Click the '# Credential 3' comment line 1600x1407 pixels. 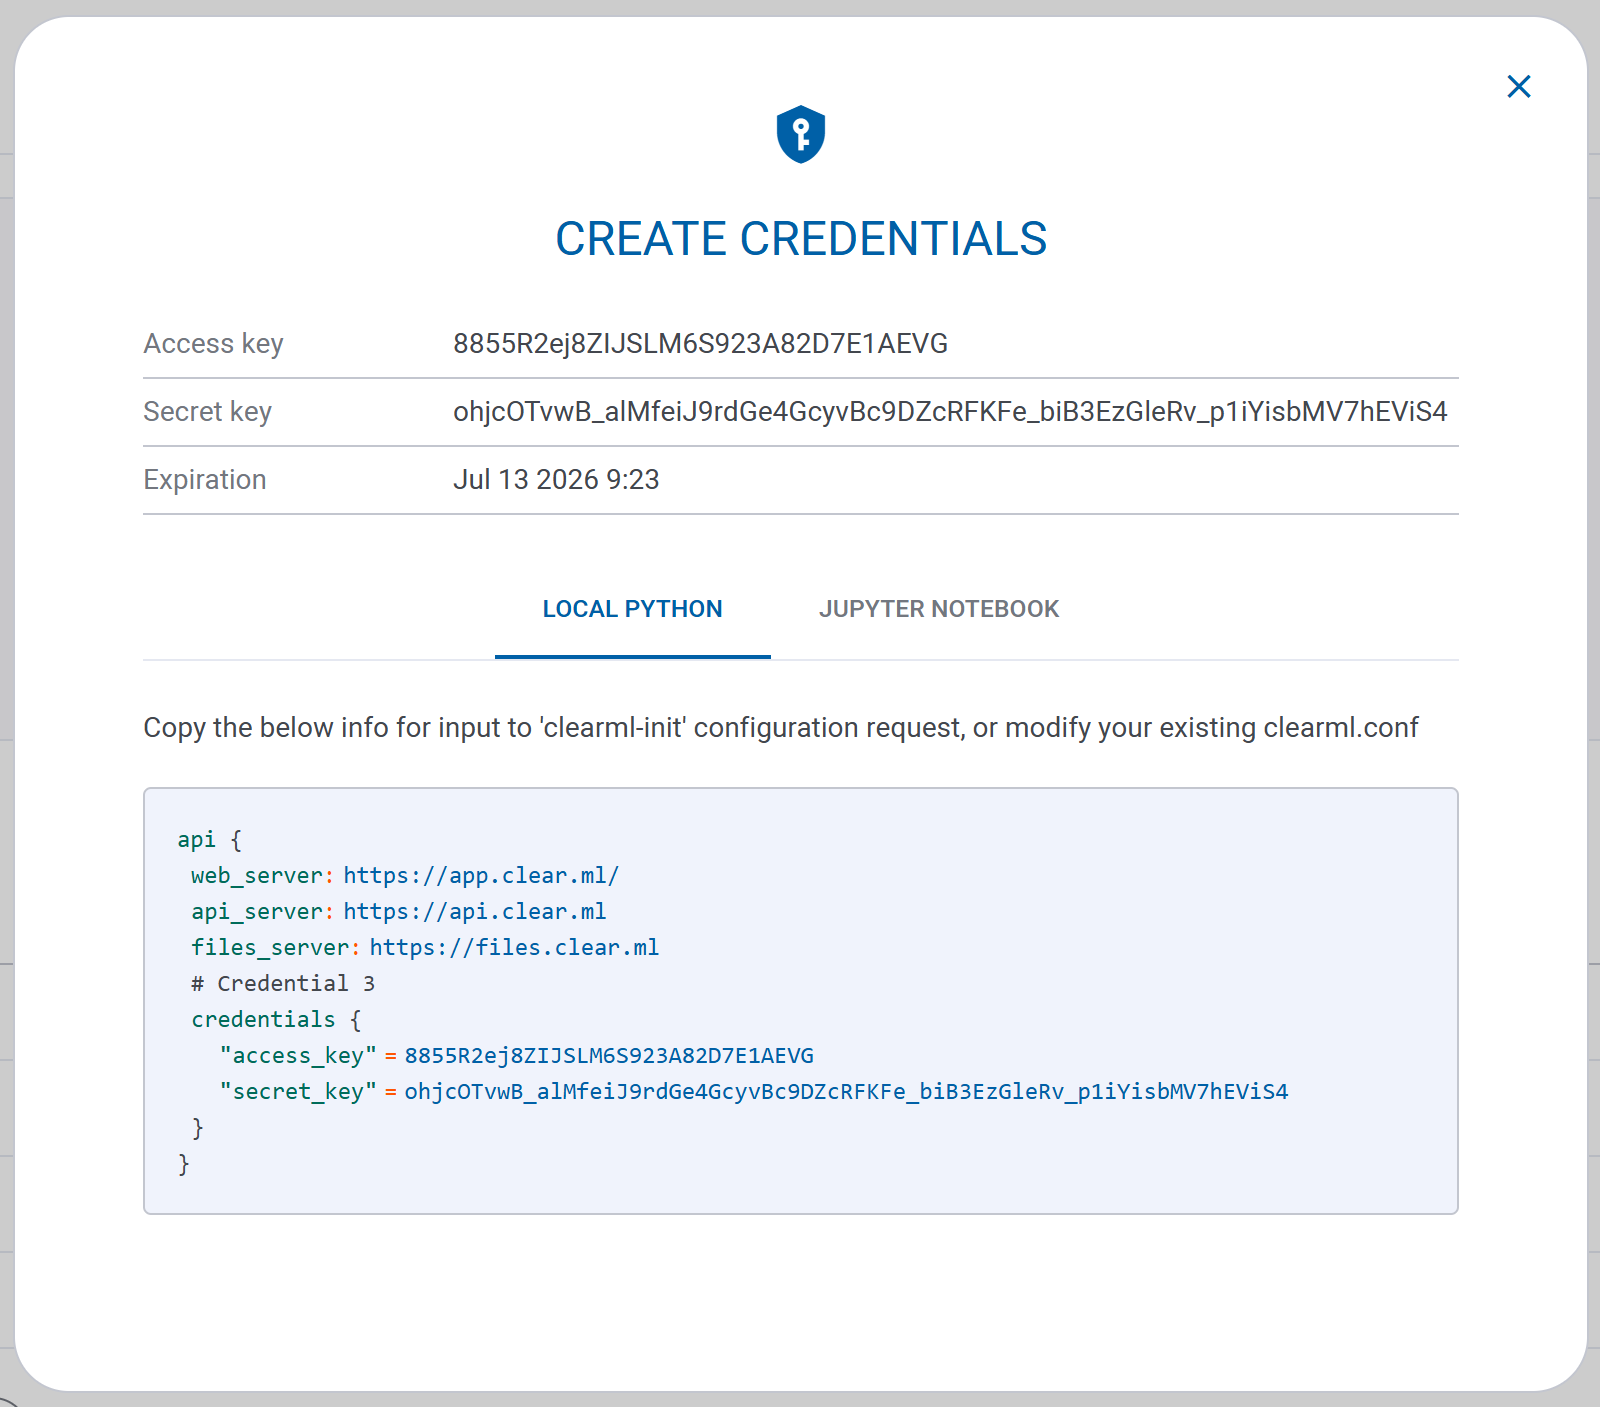pyautogui.click(x=283, y=984)
